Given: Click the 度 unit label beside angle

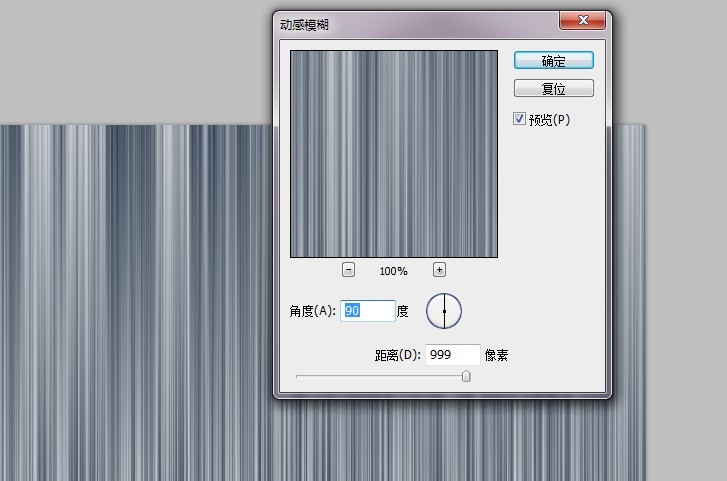Looking at the screenshot, I should 403,311.
